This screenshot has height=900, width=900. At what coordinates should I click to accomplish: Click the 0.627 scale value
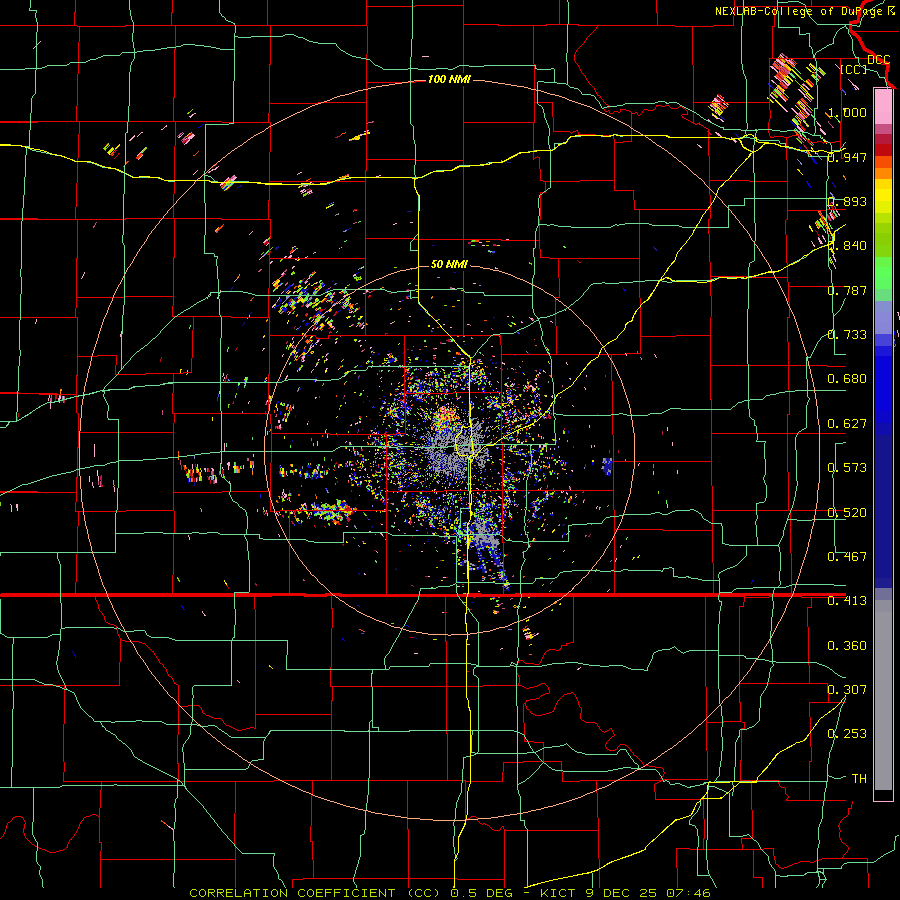click(847, 424)
